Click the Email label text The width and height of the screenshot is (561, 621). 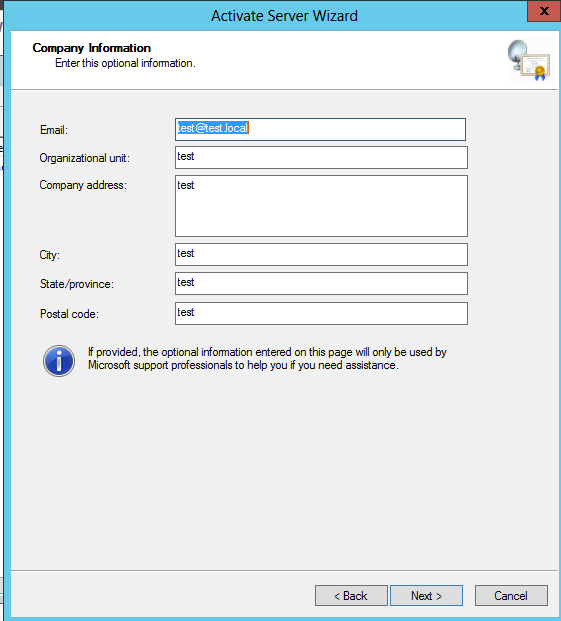[54, 130]
